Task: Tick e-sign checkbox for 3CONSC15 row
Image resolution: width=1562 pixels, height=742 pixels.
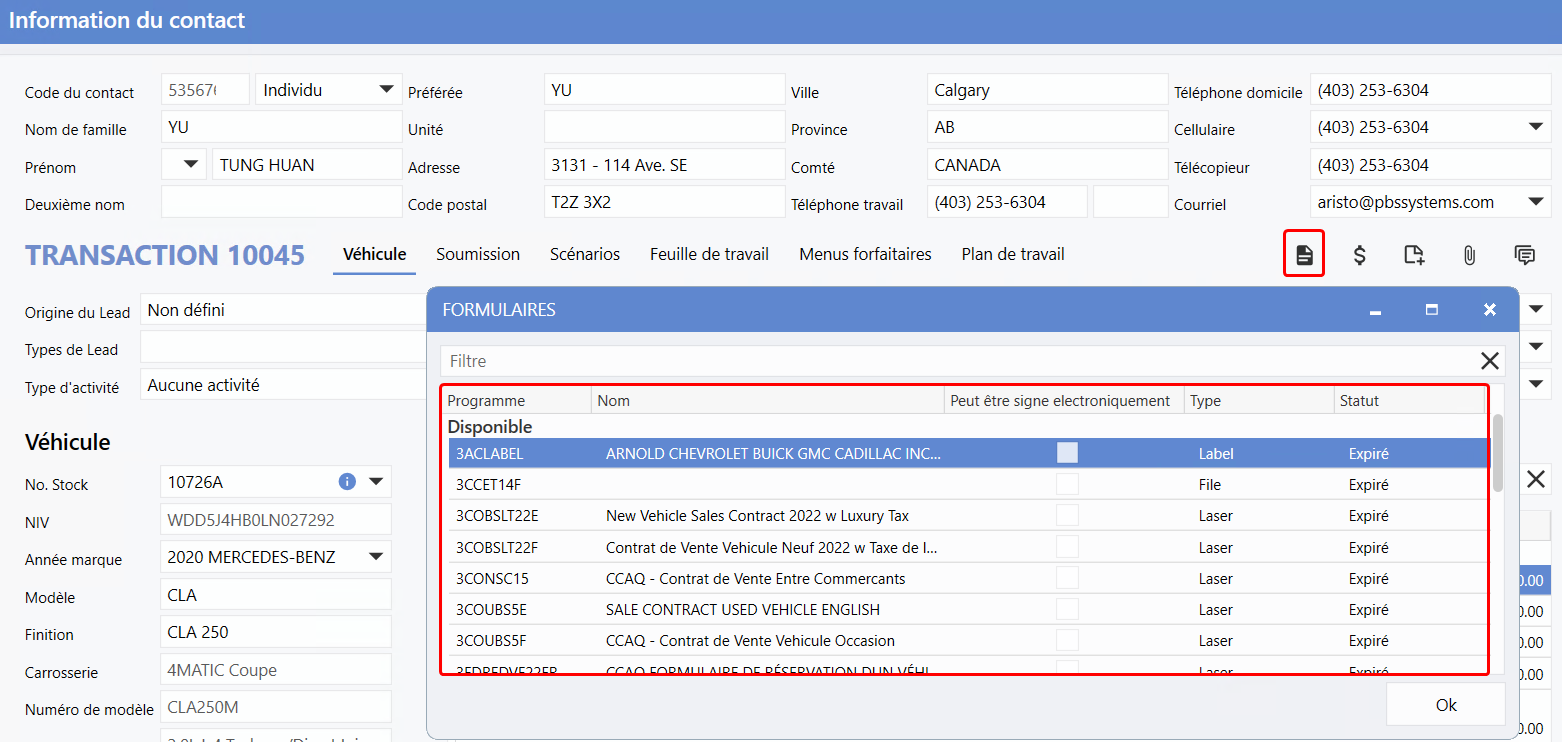Action: [1067, 578]
